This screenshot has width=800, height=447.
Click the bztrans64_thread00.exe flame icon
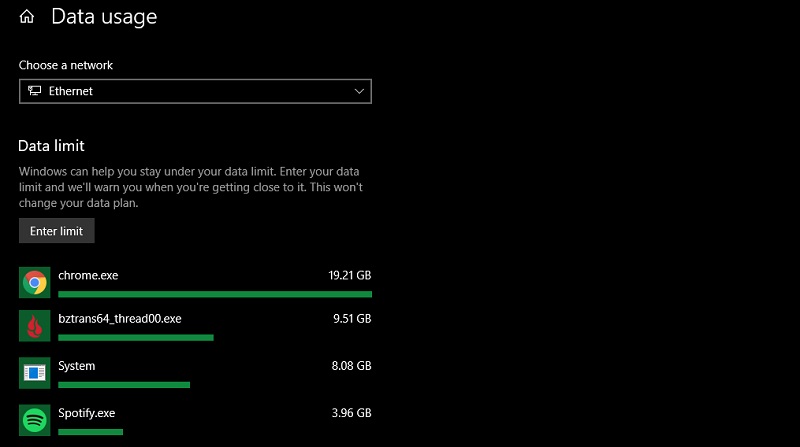pos(35,327)
